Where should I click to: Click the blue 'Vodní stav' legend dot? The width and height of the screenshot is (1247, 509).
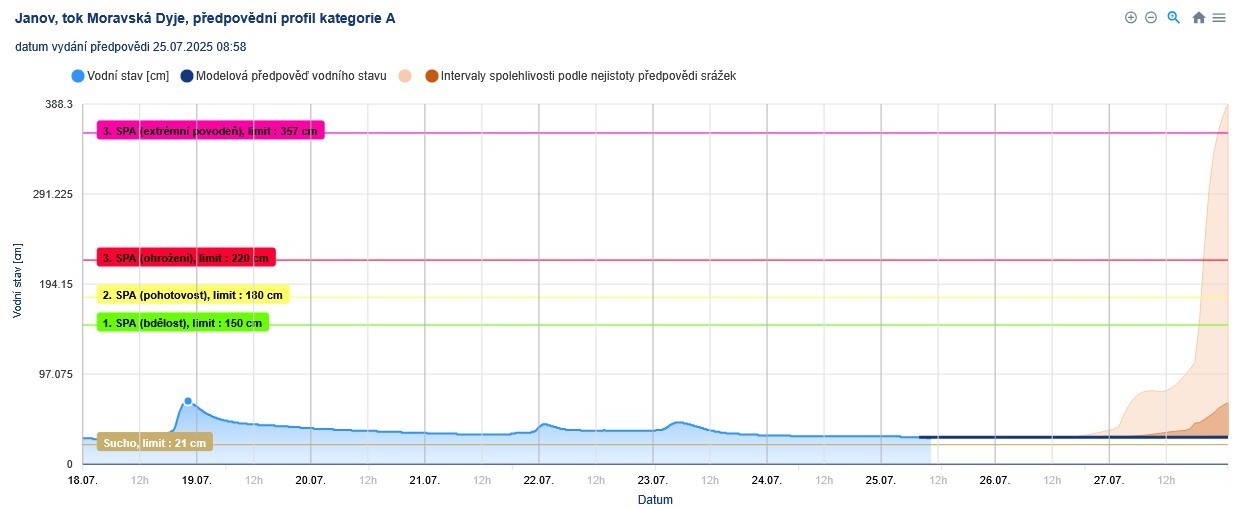tap(78, 76)
